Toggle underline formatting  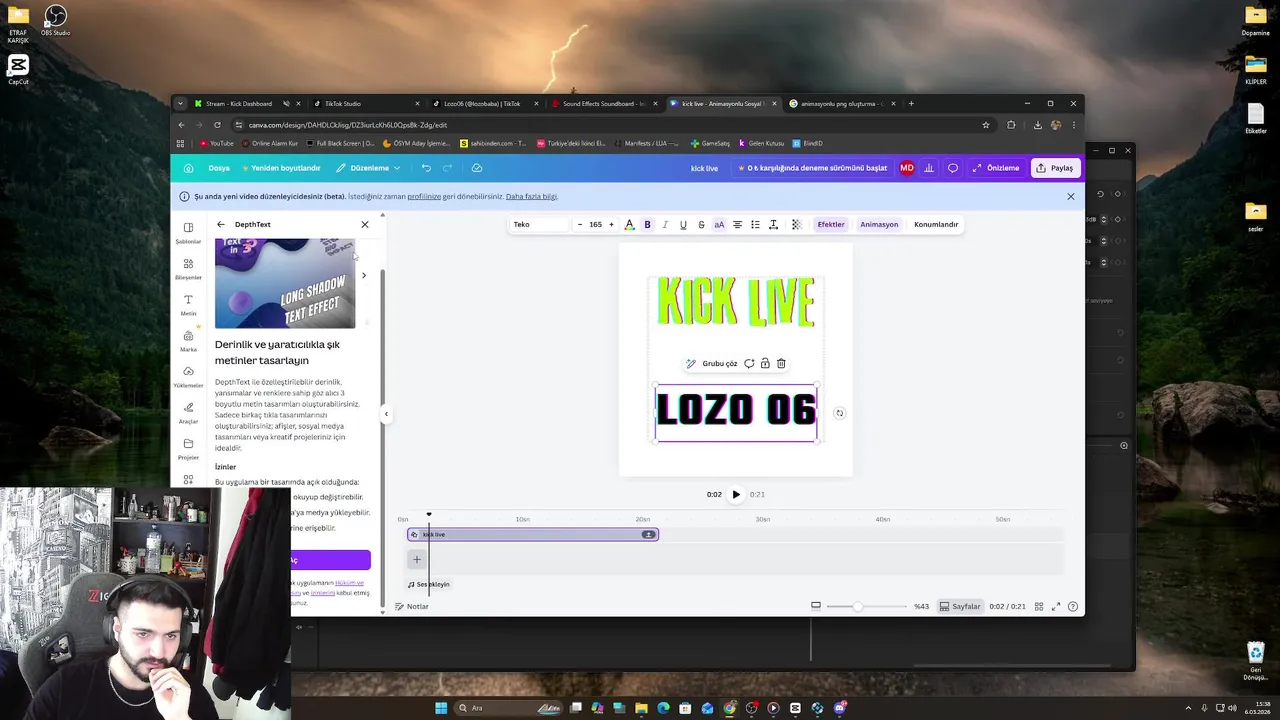[x=683, y=224]
